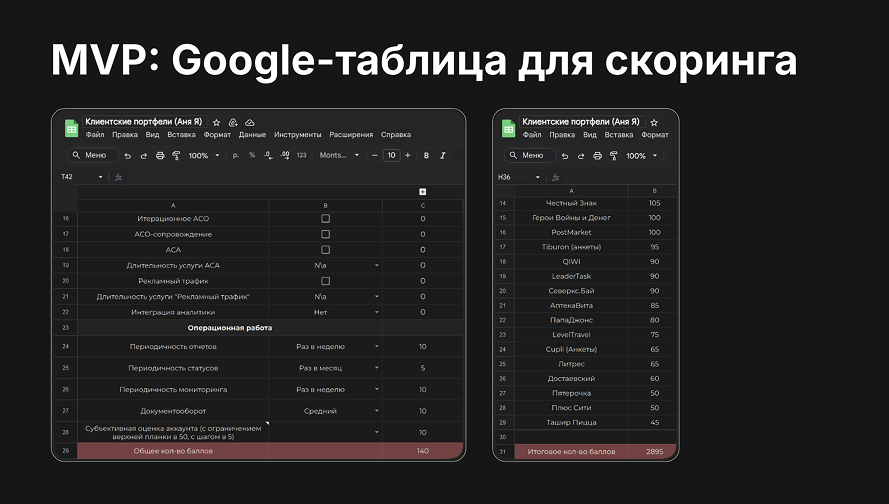Format as percent in left spreadsheet
889x504 pixels.
tap(252, 155)
